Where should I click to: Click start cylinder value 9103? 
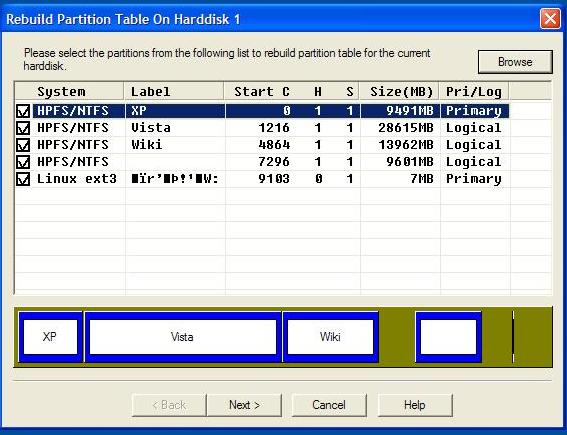pyautogui.click(x=274, y=179)
